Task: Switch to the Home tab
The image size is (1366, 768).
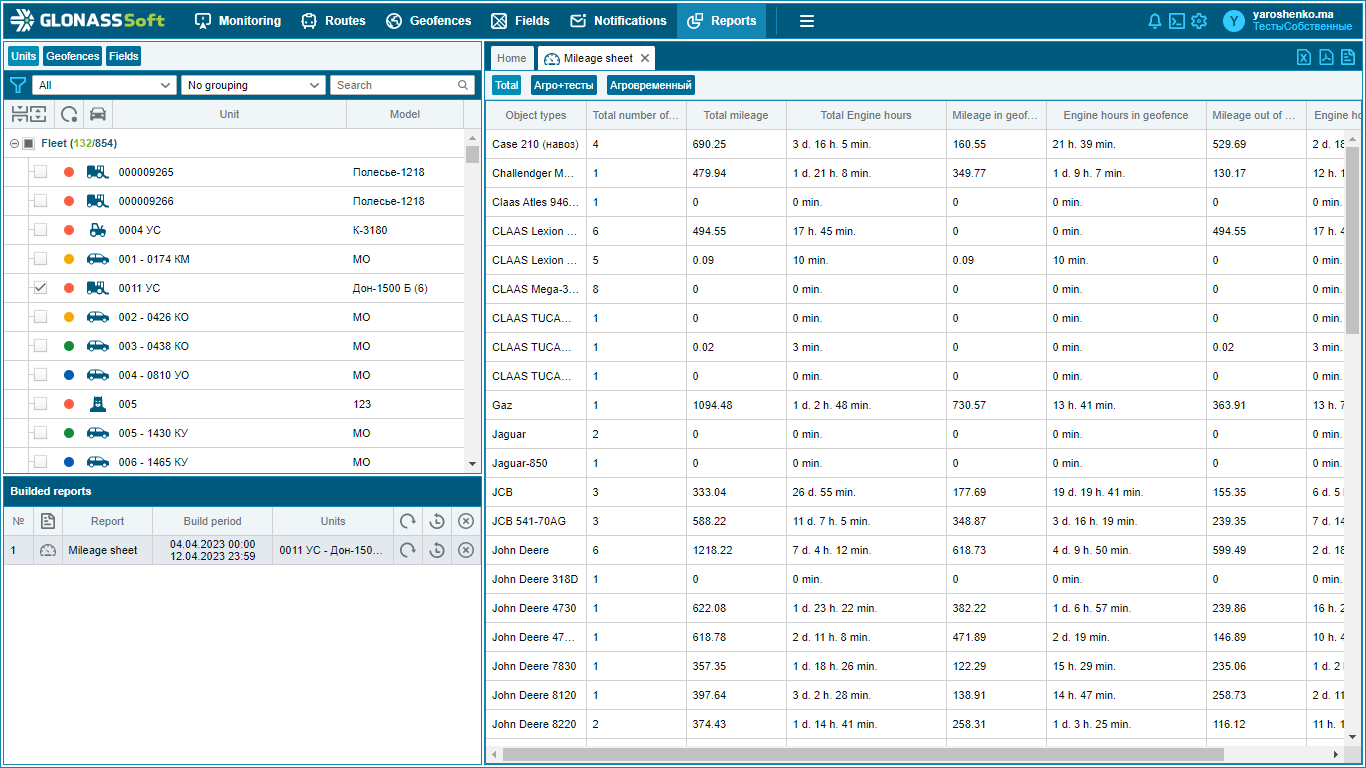Action: 511,58
